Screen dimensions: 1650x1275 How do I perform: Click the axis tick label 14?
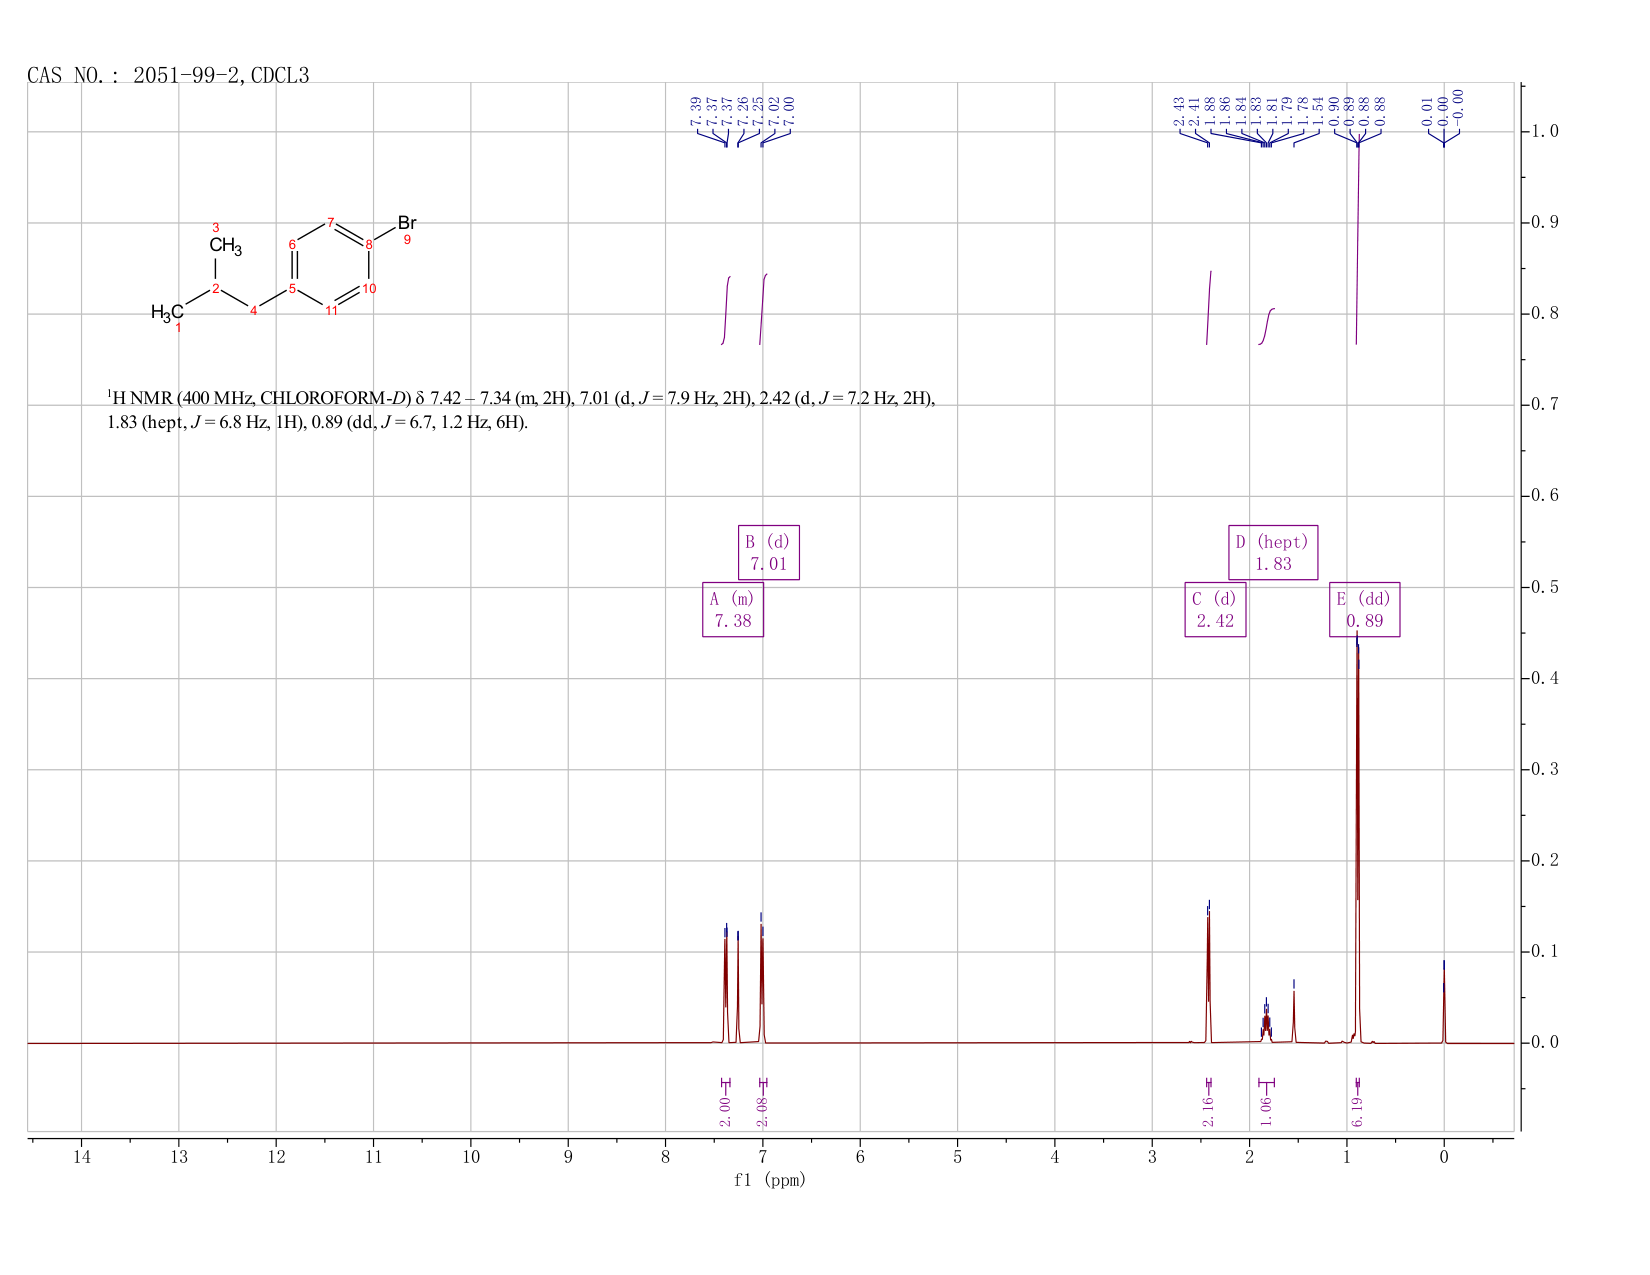[x=81, y=1157]
